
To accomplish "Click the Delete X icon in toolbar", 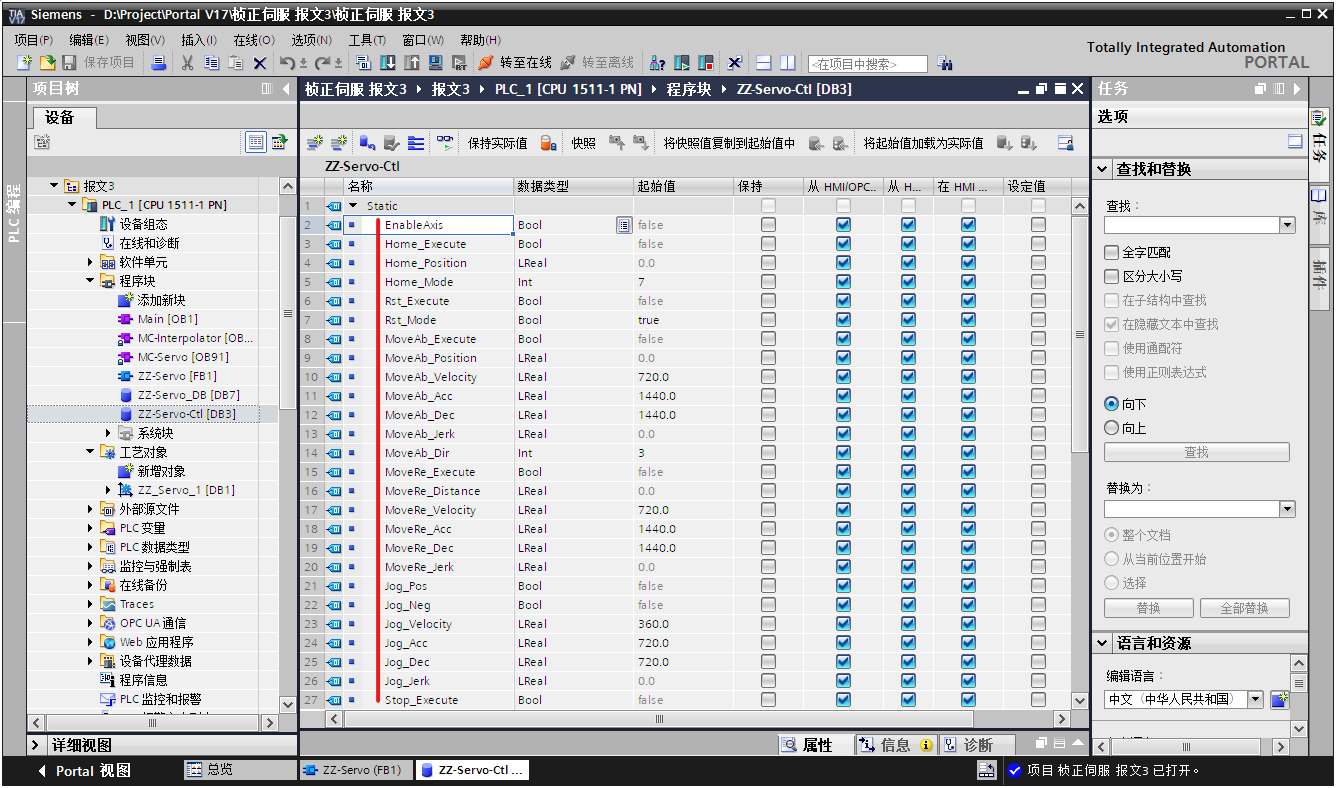I will [x=259, y=62].
